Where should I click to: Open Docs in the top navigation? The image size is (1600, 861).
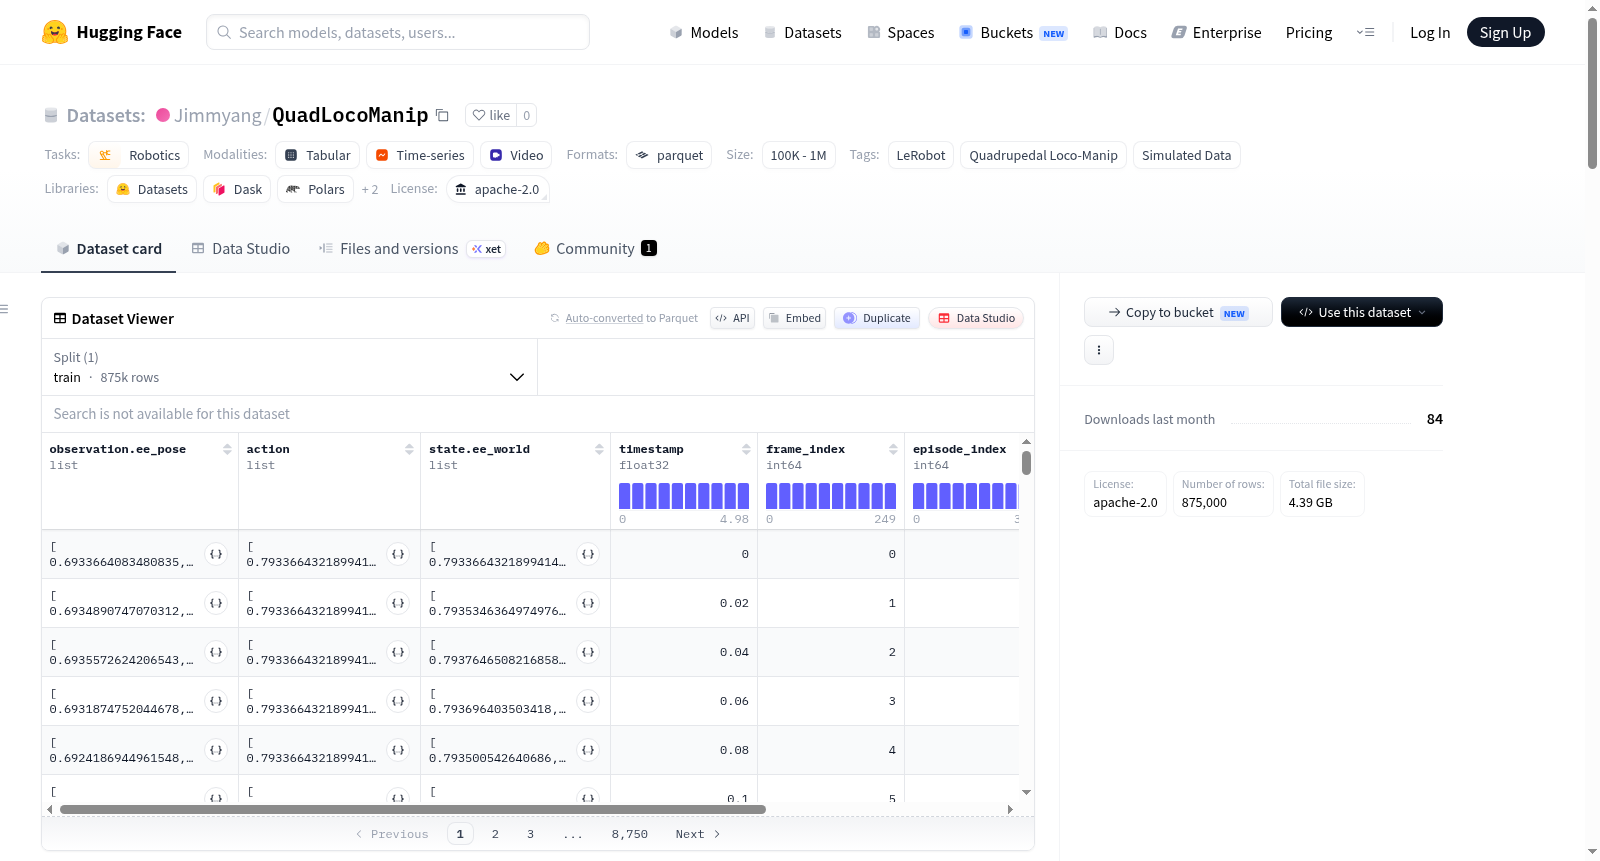(1120, 32)
